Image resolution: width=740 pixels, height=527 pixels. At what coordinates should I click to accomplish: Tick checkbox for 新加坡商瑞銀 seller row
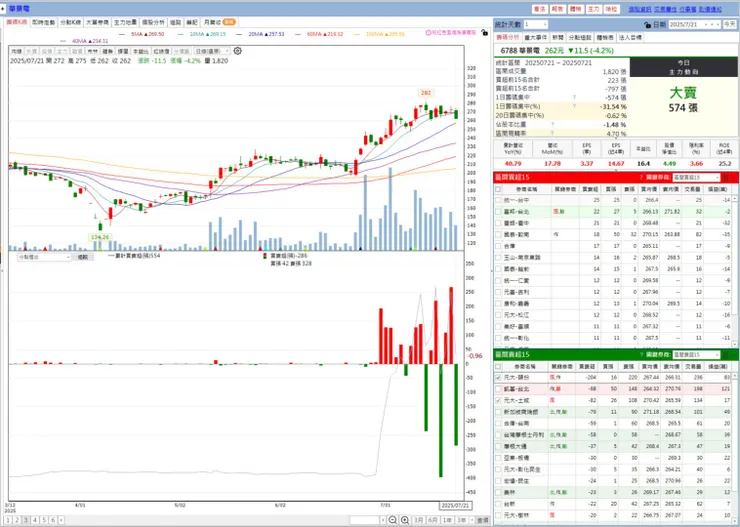[x=498, y=412]
